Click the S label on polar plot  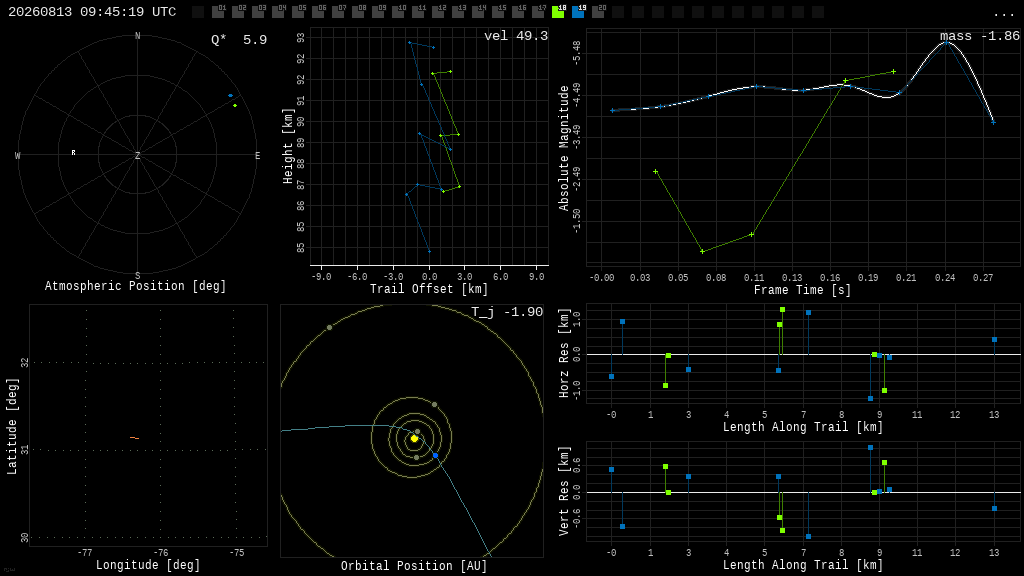coord(137,276)
